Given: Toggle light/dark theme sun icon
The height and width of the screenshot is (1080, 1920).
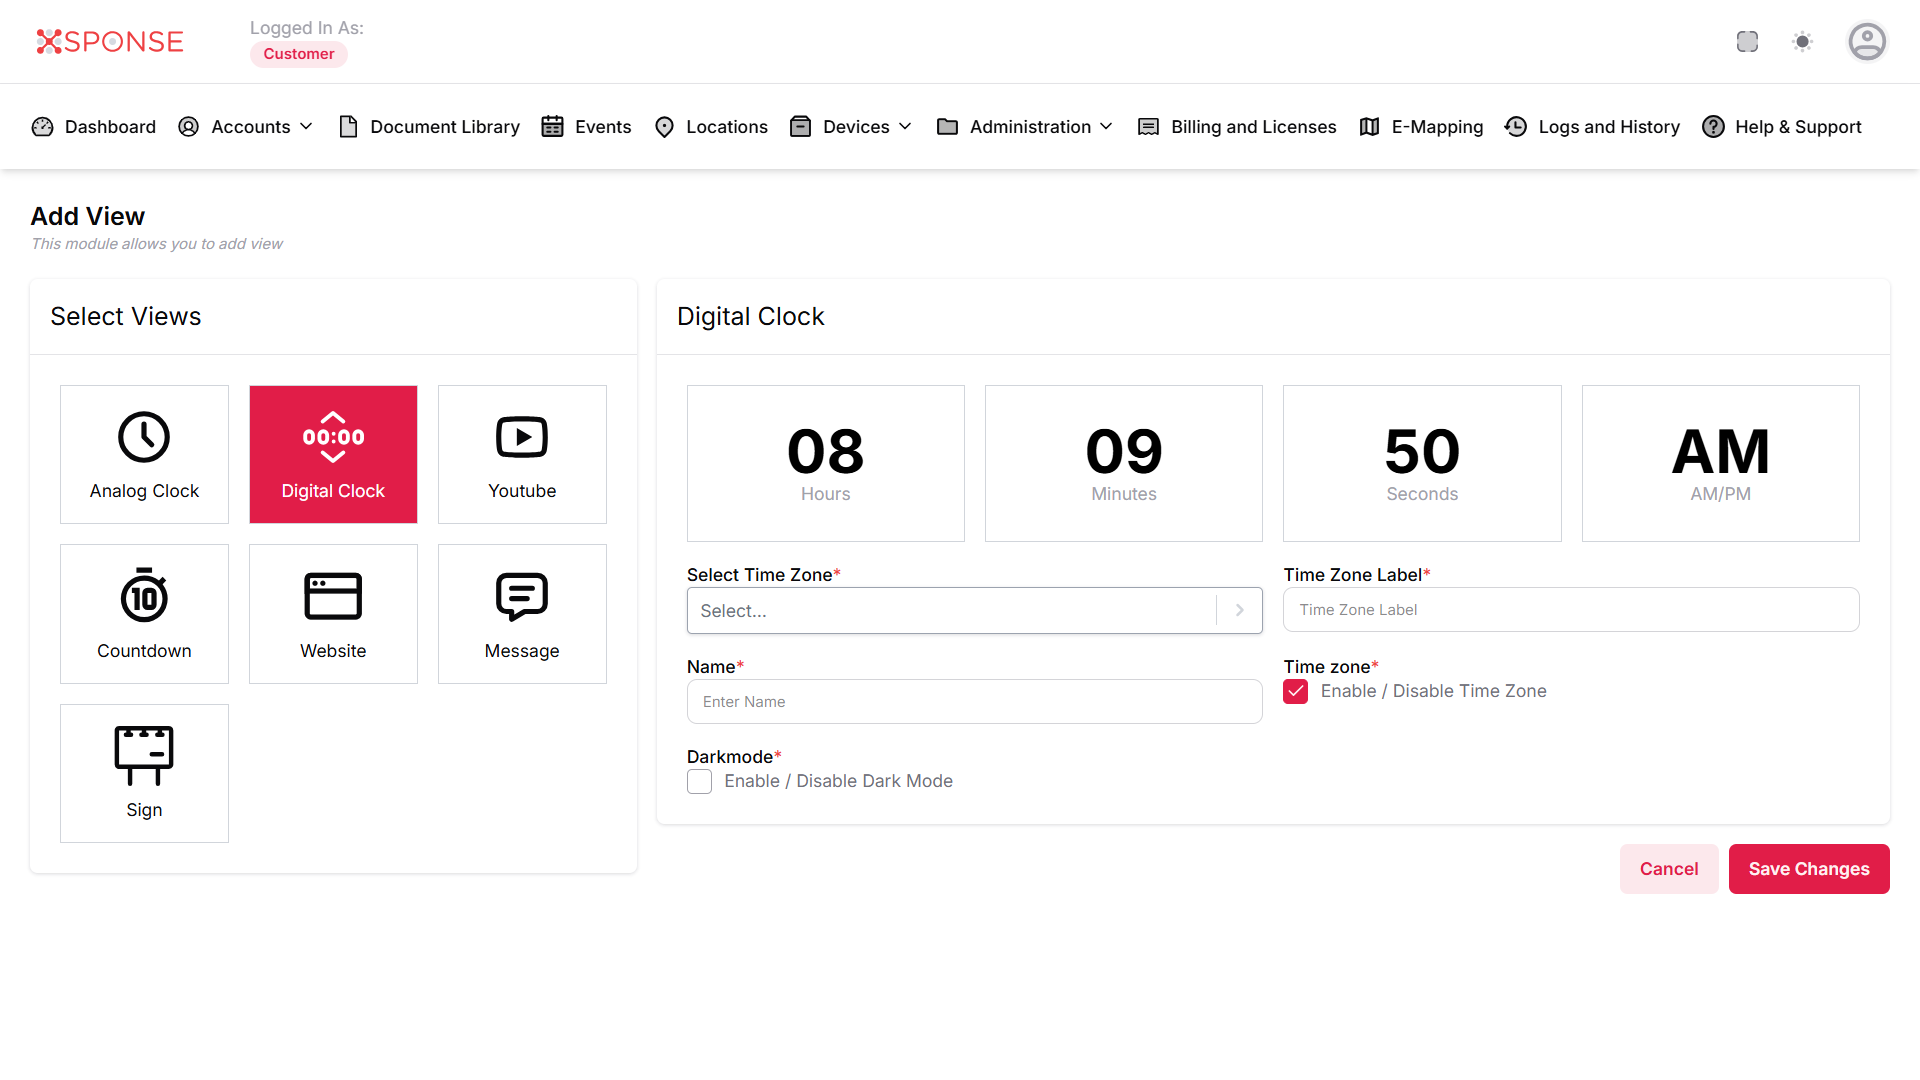Looking at the screenshot, I should click(1802, 42).
